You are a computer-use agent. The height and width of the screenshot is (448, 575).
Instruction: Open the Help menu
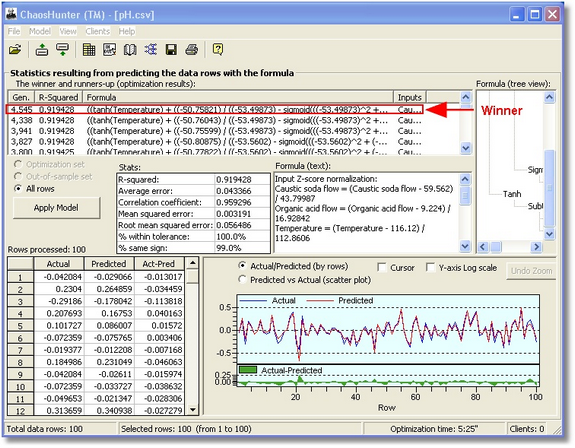pyautogui.click(x=127, y=32)
